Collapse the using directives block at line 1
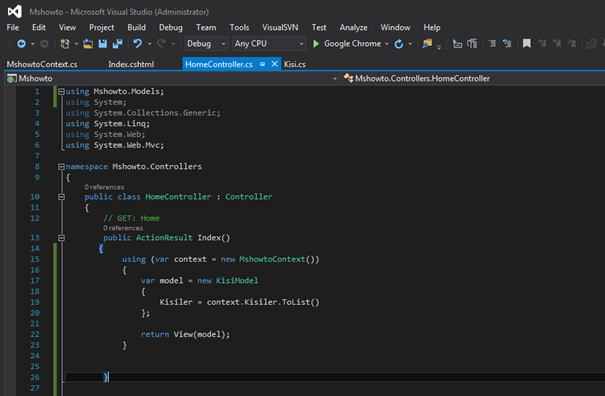 pyautogui.click(x=61, y=91)
